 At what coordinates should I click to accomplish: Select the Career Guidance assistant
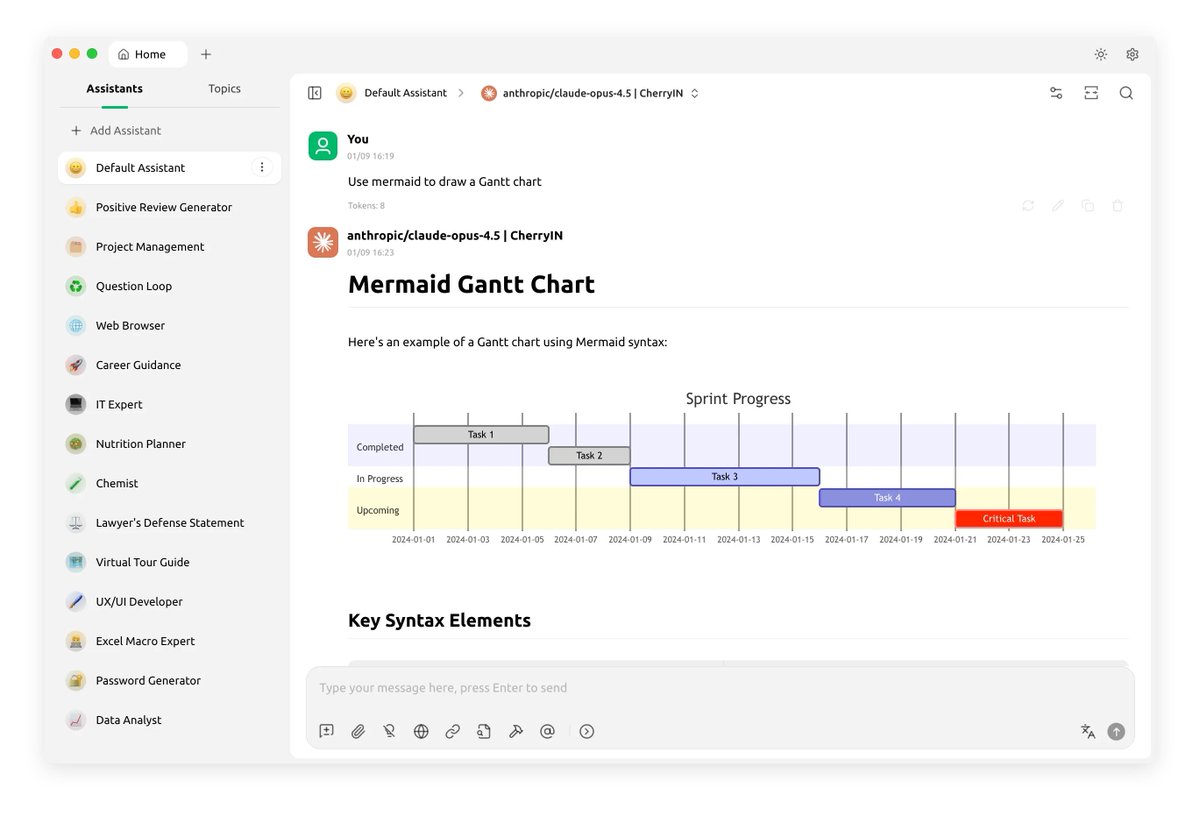pos(169,365)
